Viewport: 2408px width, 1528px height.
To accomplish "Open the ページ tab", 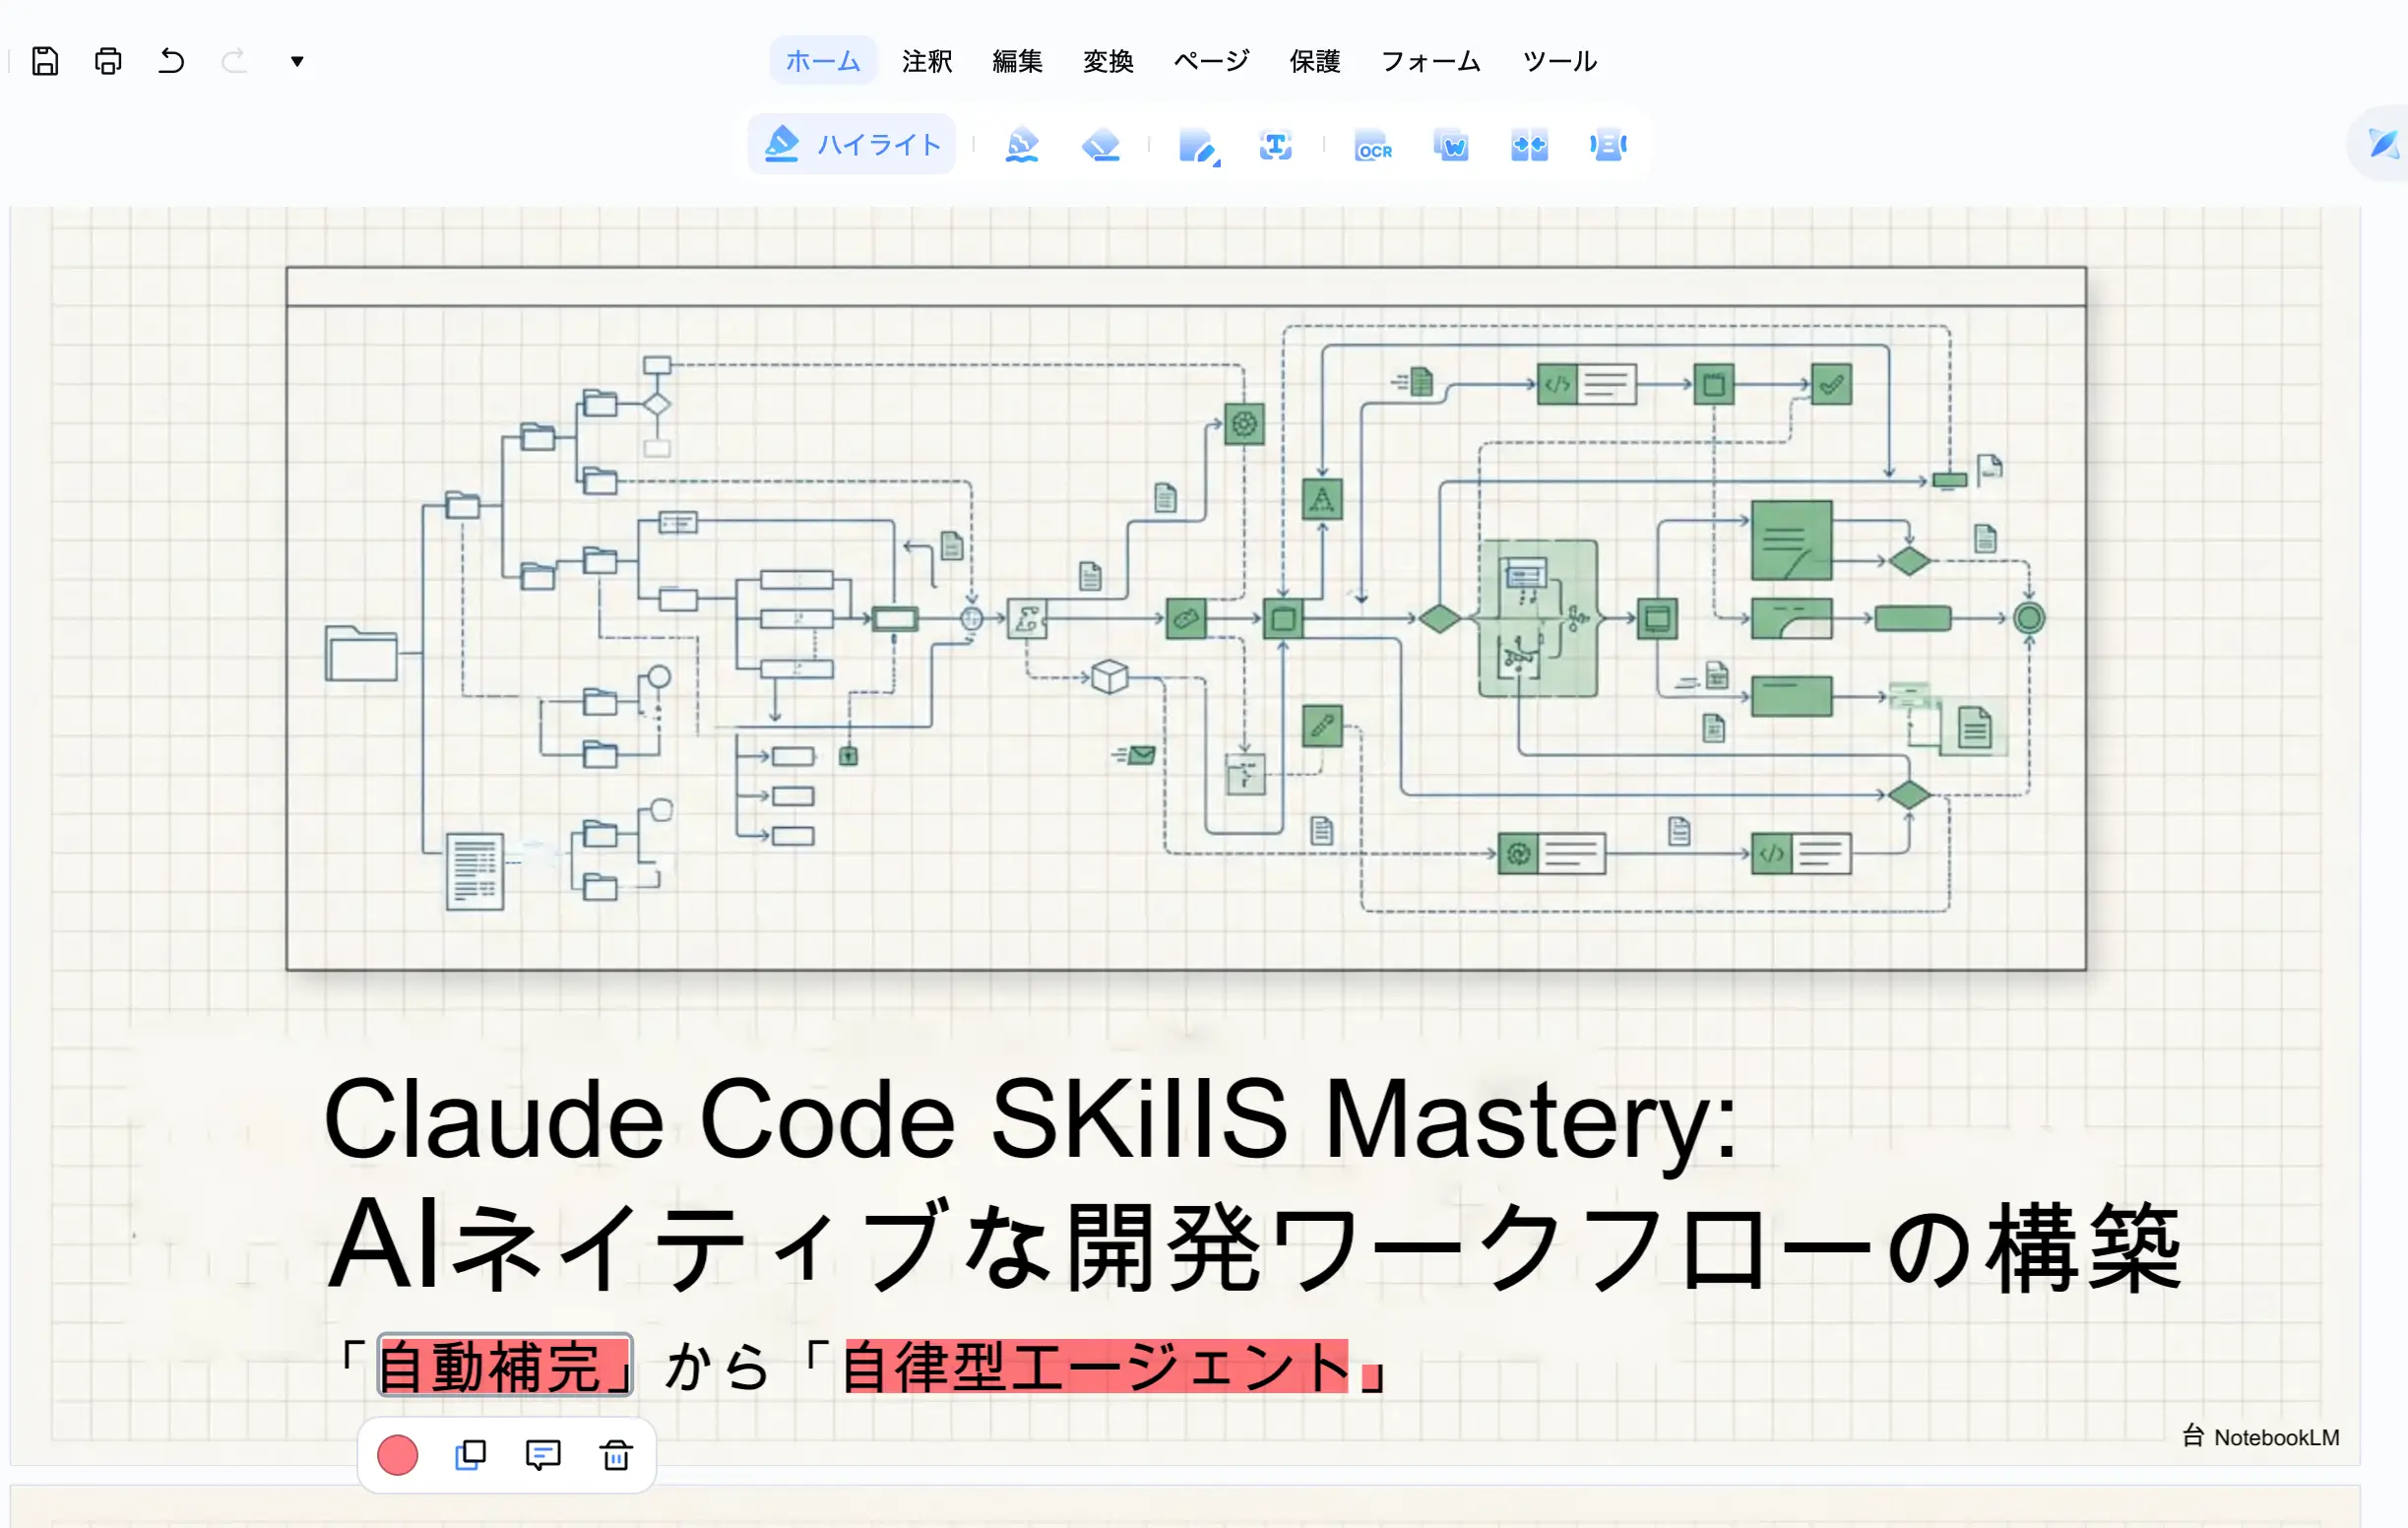I will point(1211,61).
